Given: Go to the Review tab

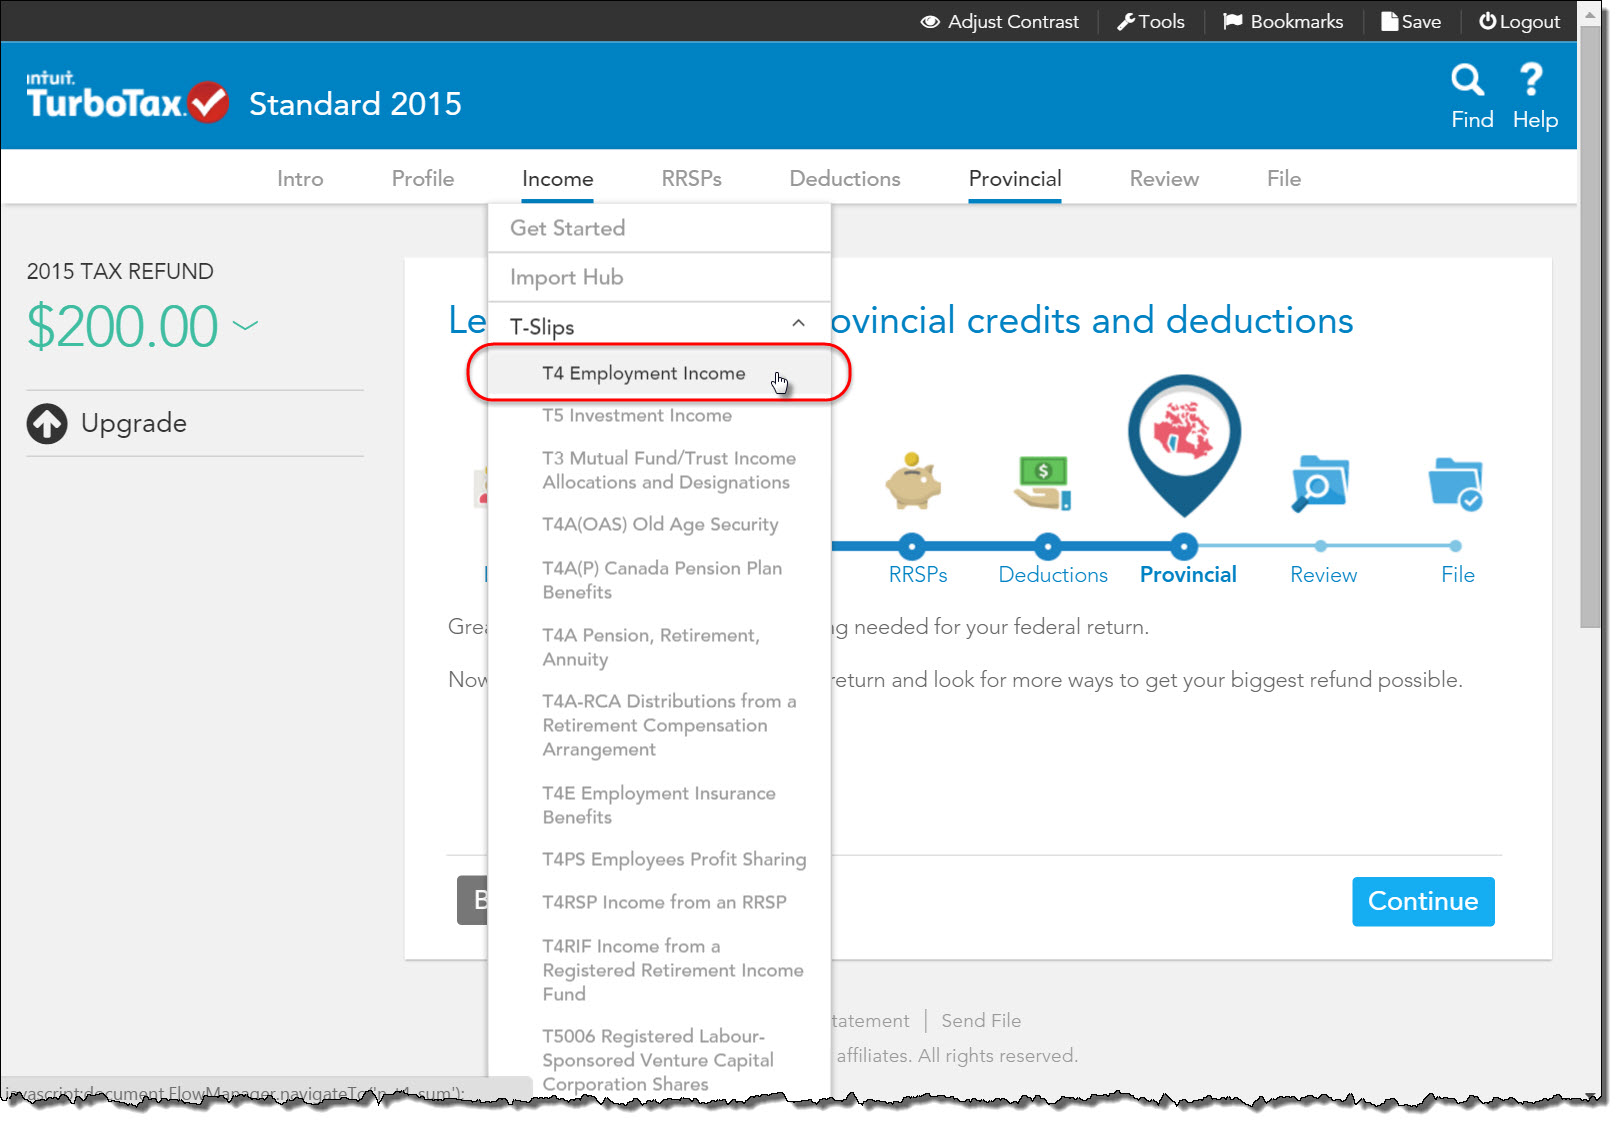Looking at the screenshot, I should tap(1164, 179).
